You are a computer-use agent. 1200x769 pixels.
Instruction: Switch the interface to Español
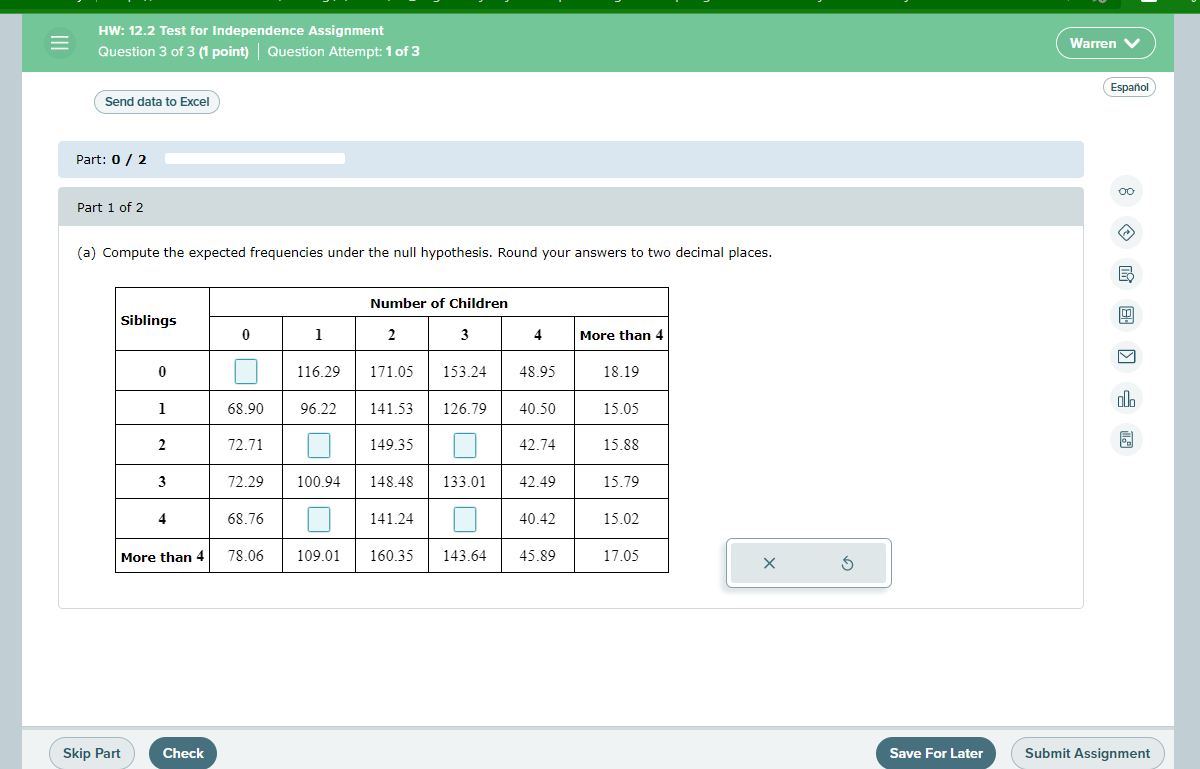pos(1129,87)
